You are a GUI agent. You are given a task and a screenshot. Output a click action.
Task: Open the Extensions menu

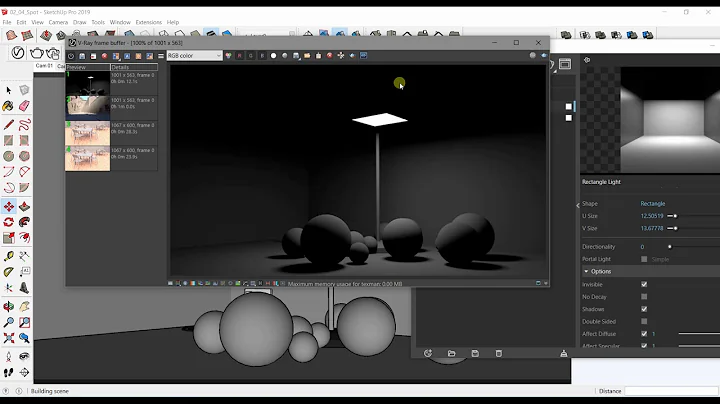tap(148, 22)
